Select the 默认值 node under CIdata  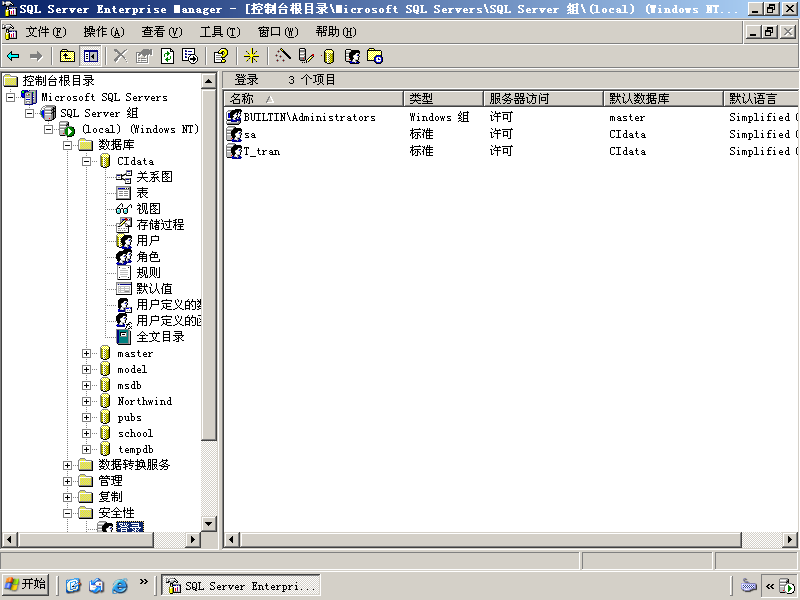coord(154,288)
